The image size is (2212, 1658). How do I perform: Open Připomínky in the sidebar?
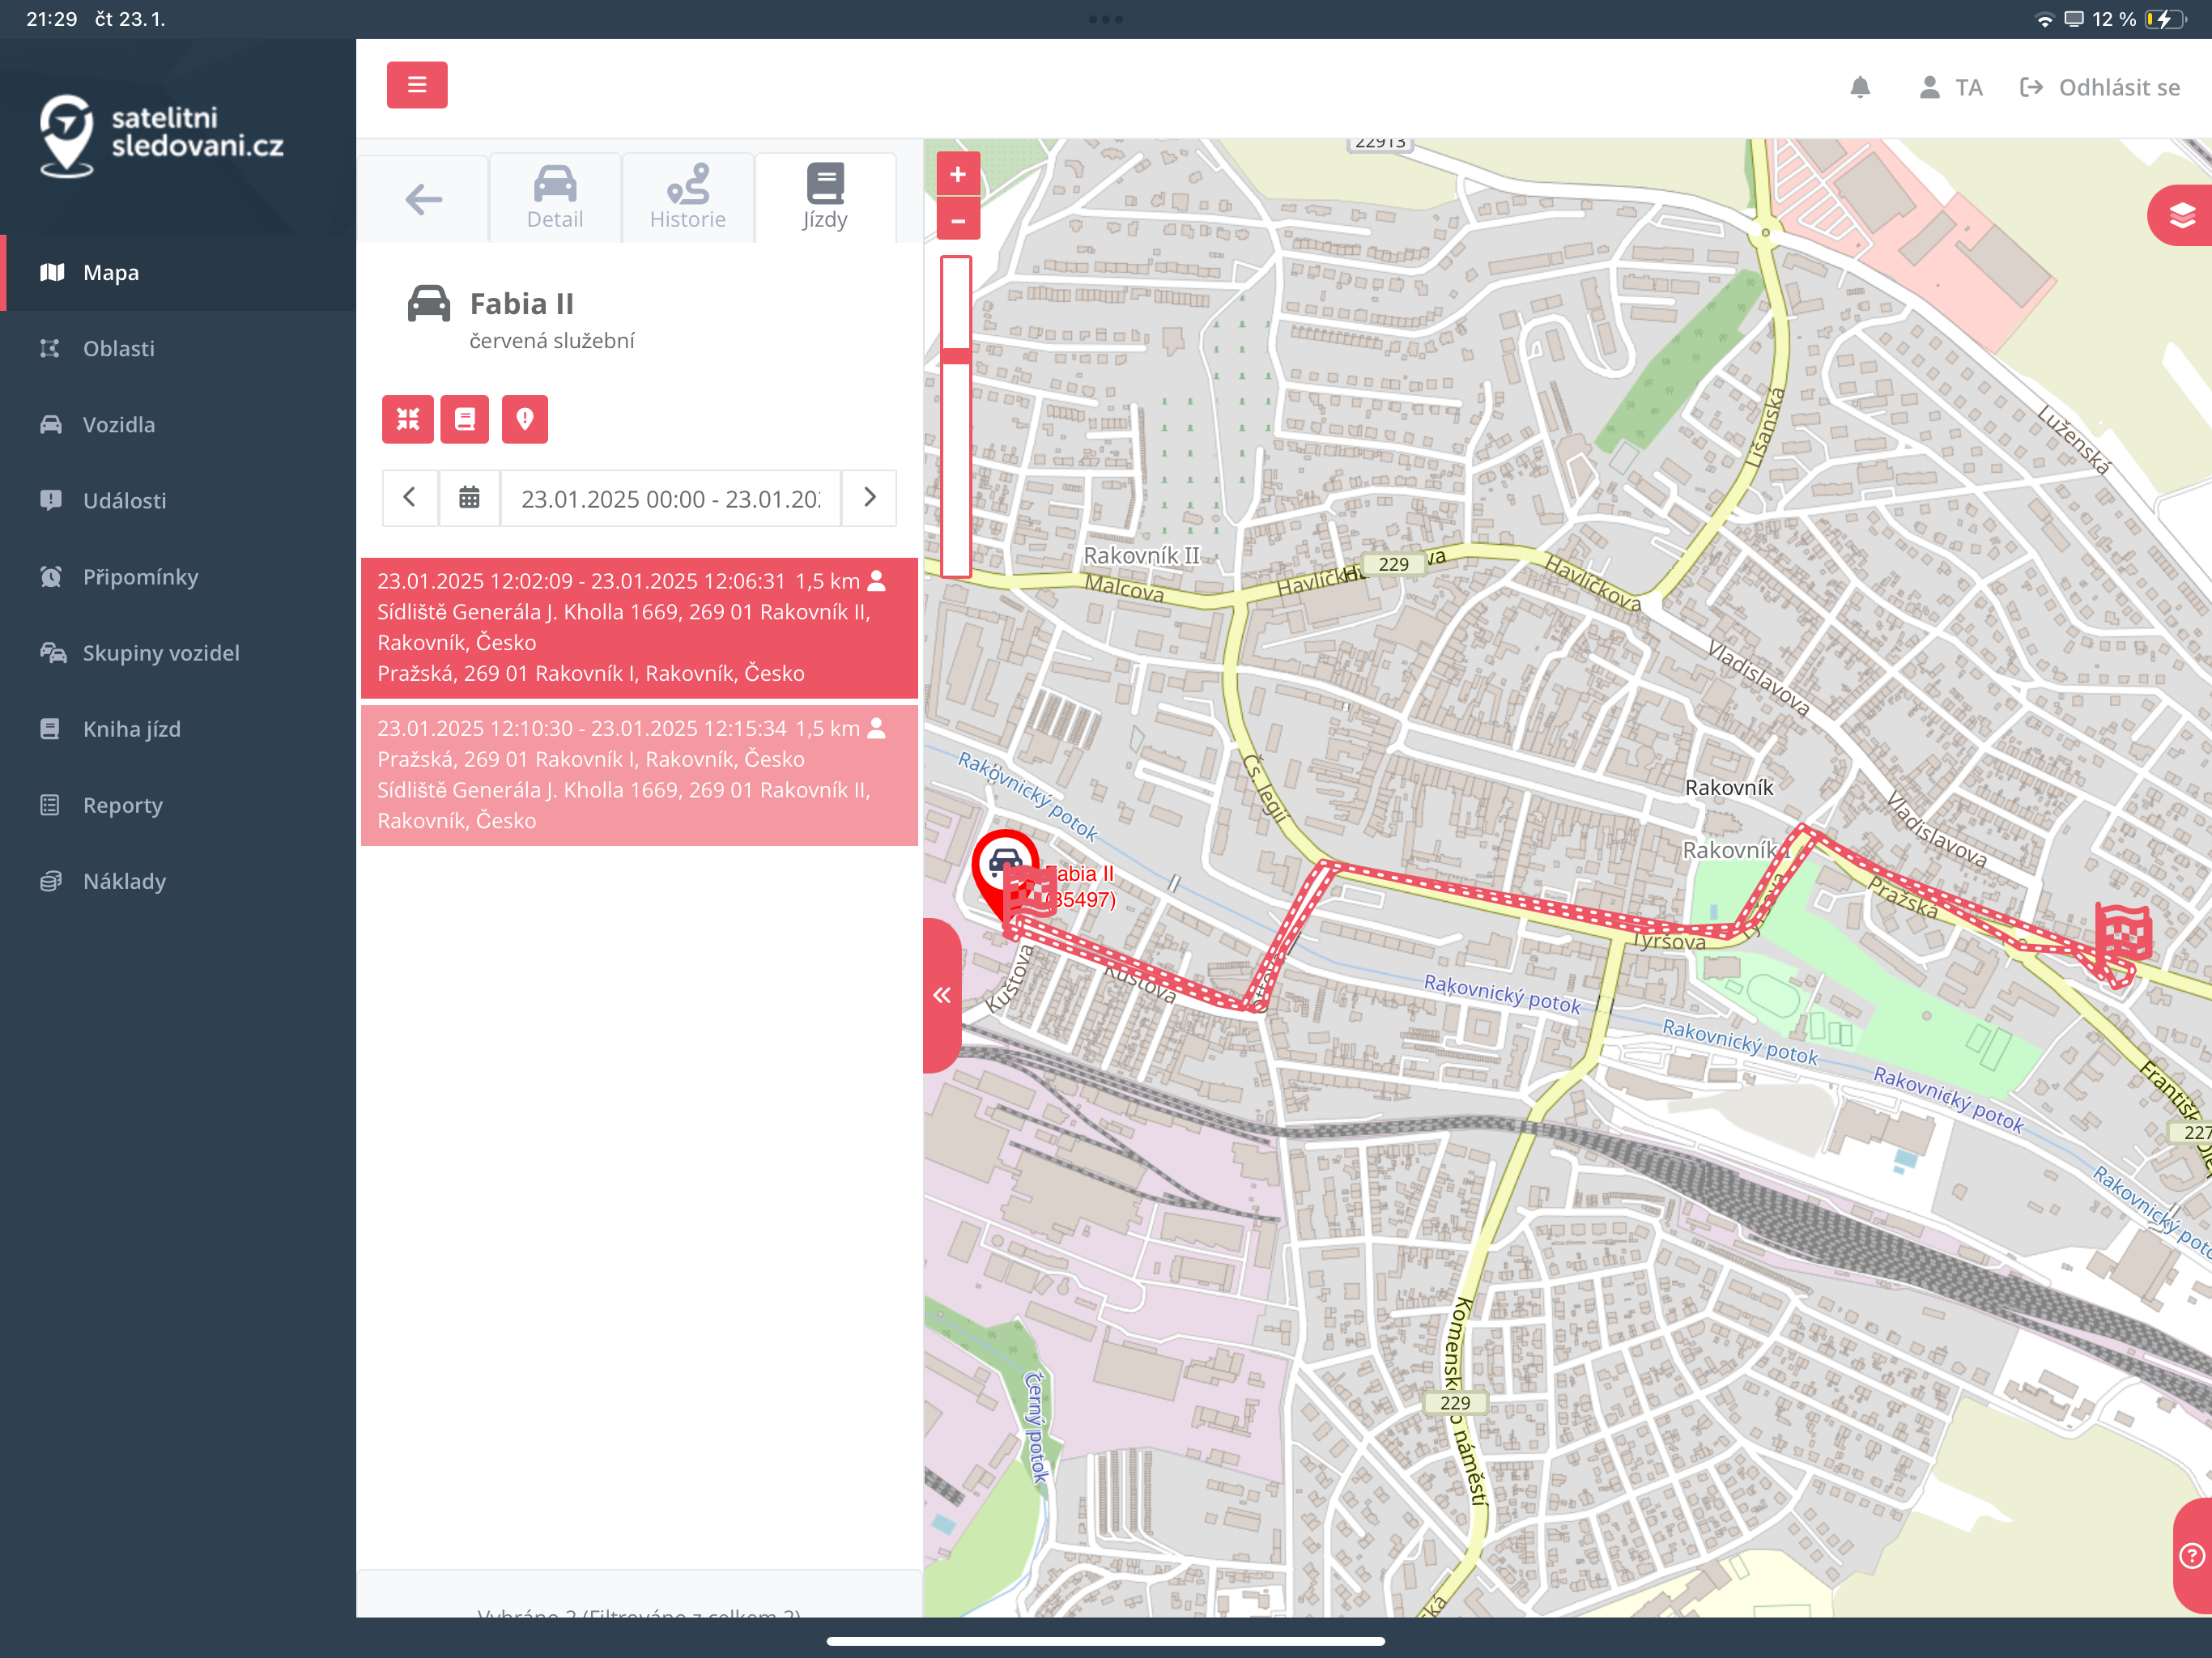click(178, 577)
